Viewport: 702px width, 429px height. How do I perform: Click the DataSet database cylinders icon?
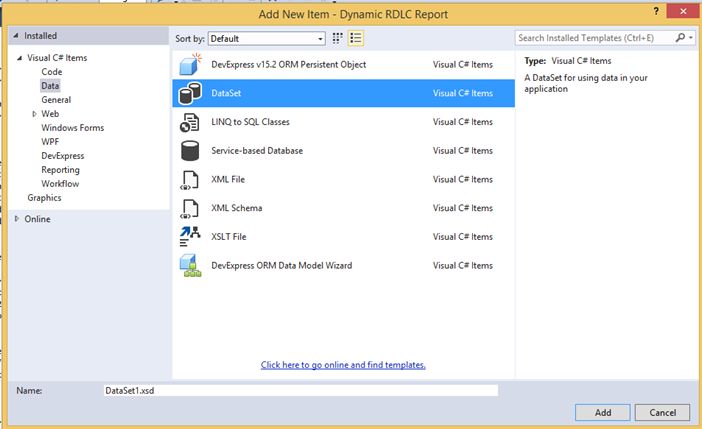[190, 93]
